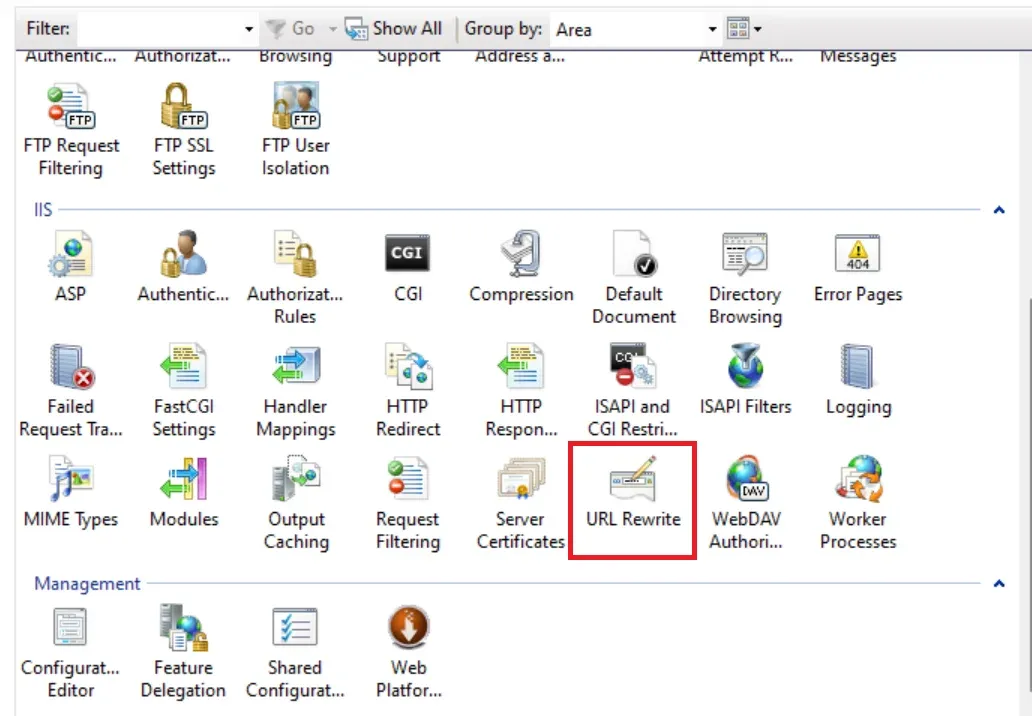Image resolution: width=1032 pixels, height=716 pixels.
Task: Open ISAPI and CGI Restrictions feature
Action: coord(632,390)
